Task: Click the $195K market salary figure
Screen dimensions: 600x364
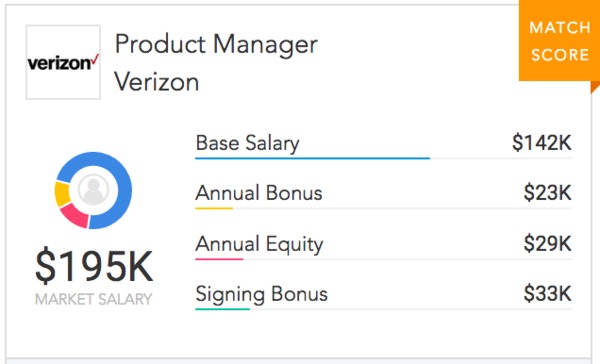Action: (94, 266)
